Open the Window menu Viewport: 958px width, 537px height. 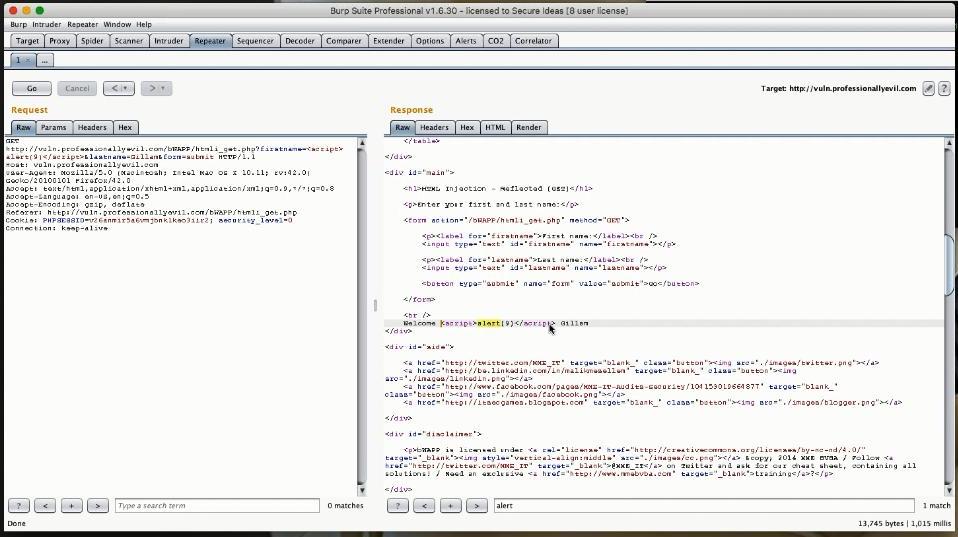click(117, 24)
